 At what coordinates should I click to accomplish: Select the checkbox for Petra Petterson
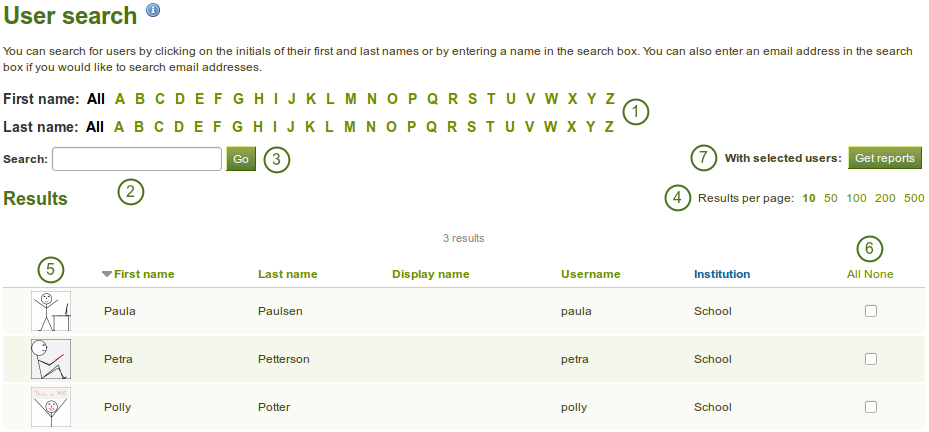(x=871, y=359)
